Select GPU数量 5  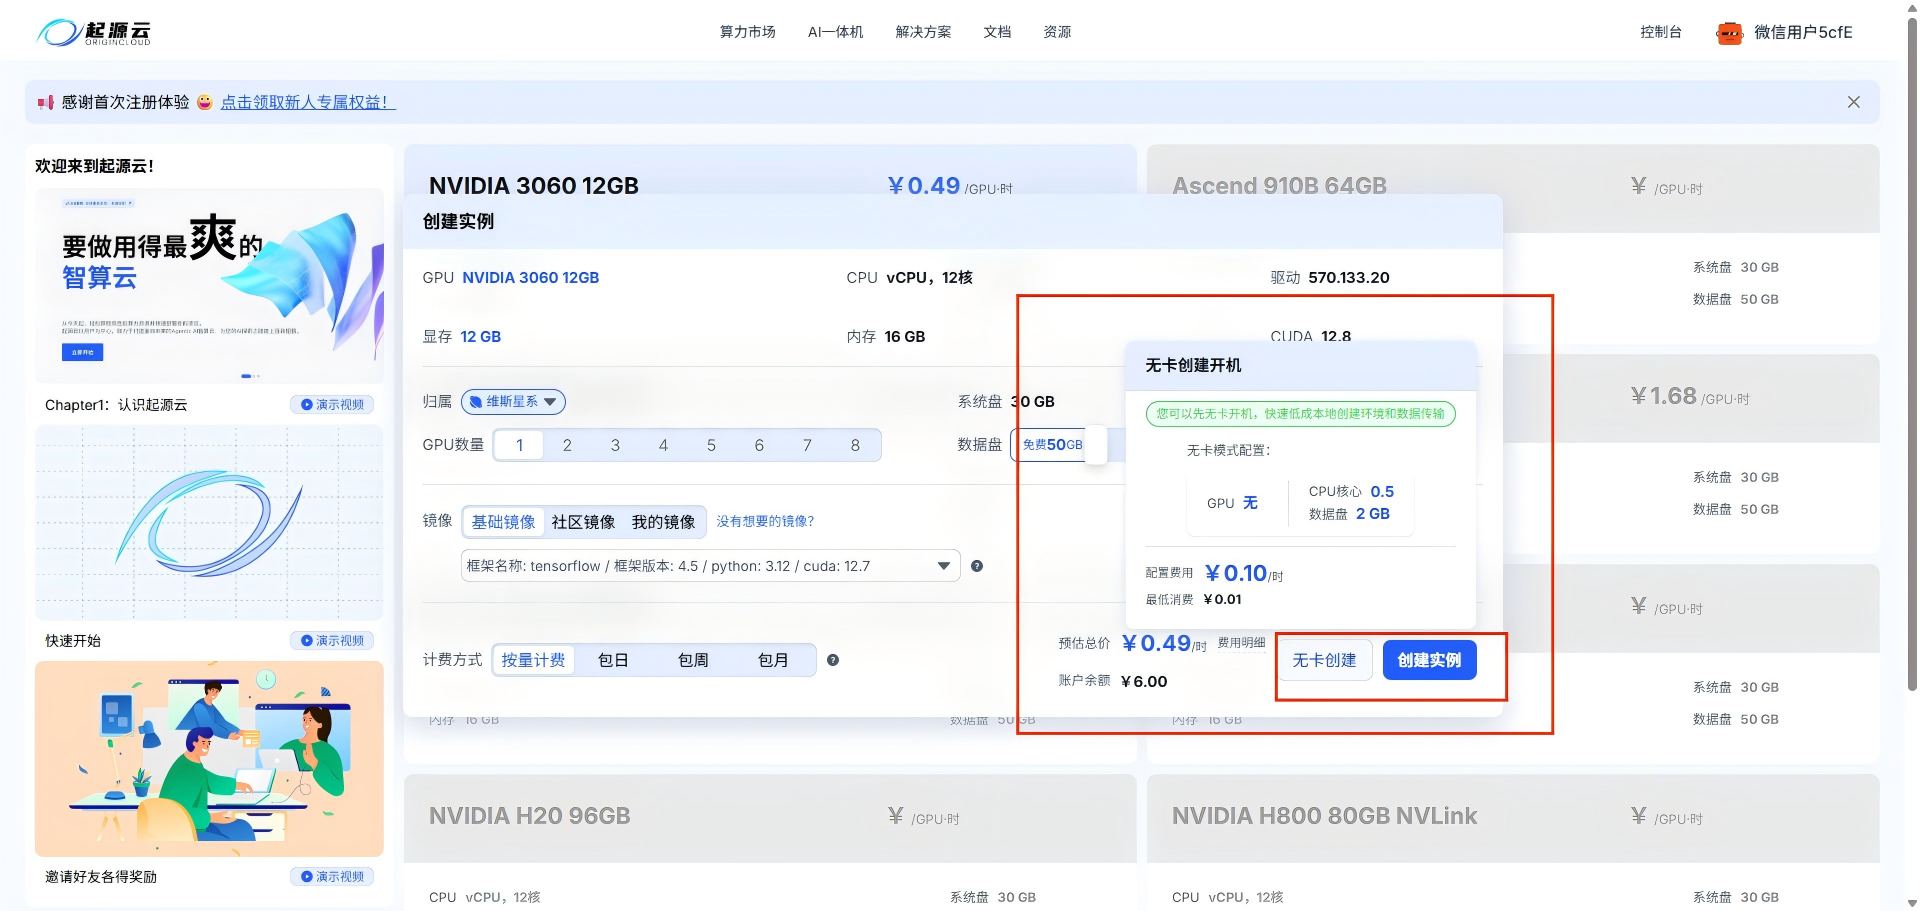[711, 445]
